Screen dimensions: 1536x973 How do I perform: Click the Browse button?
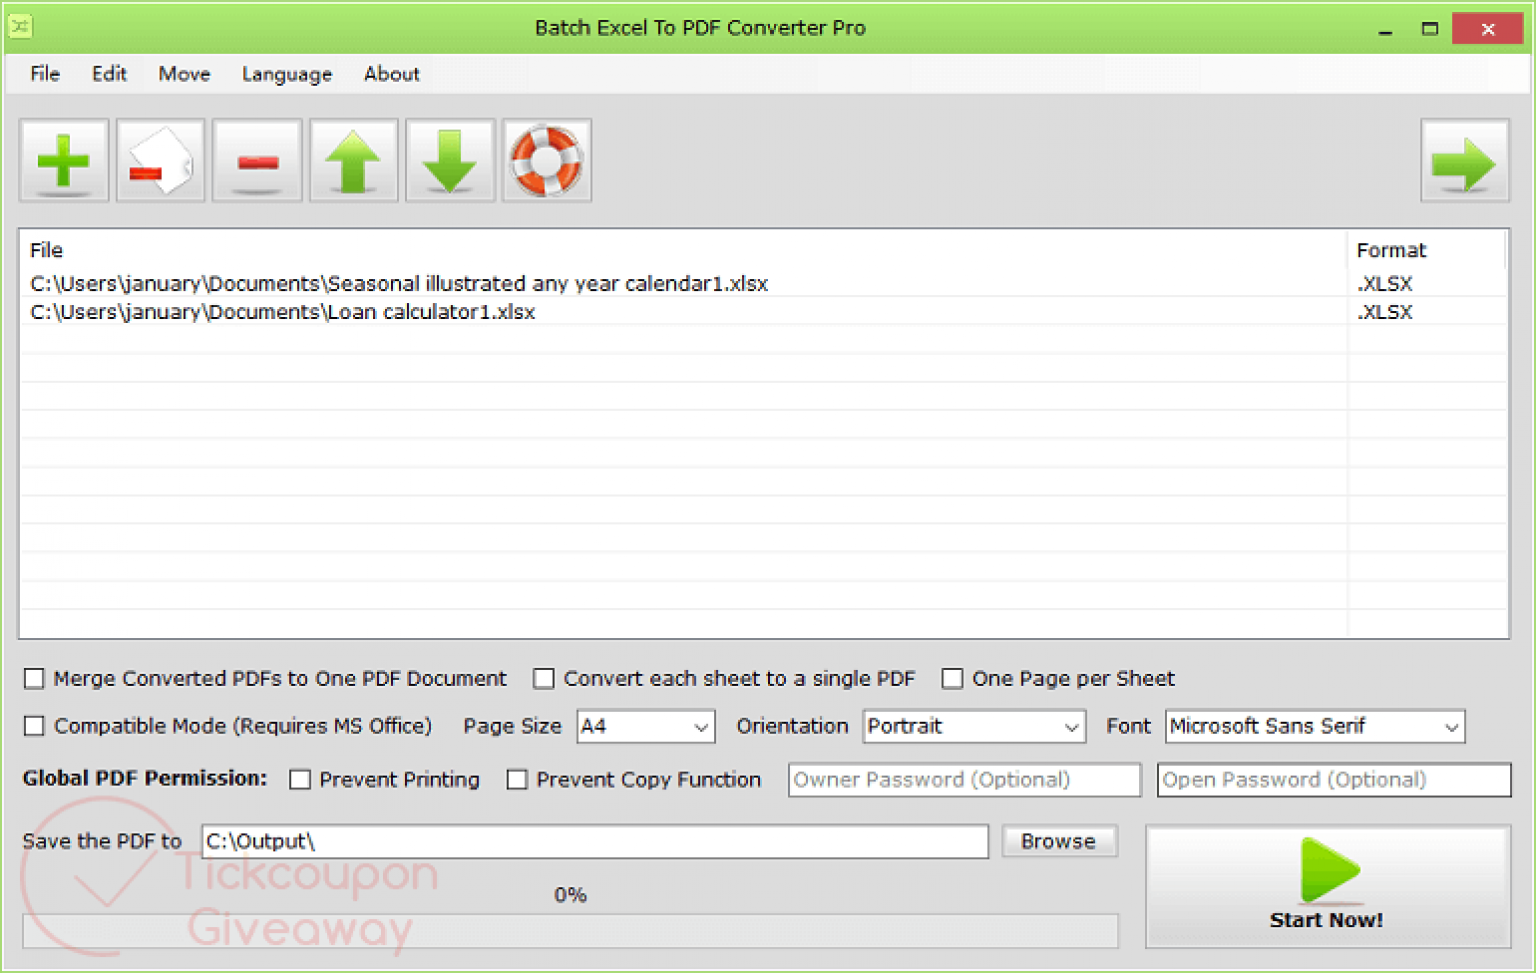[1059, 842]
